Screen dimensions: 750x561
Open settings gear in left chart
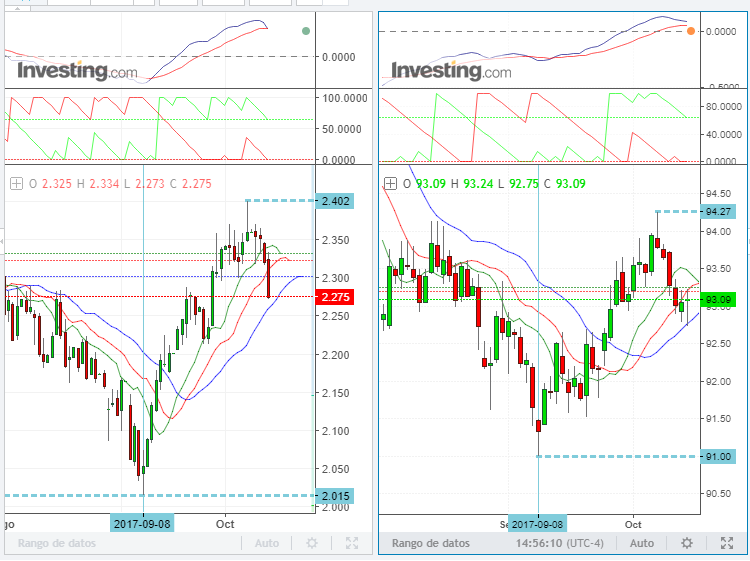click(x=312, y=543)
